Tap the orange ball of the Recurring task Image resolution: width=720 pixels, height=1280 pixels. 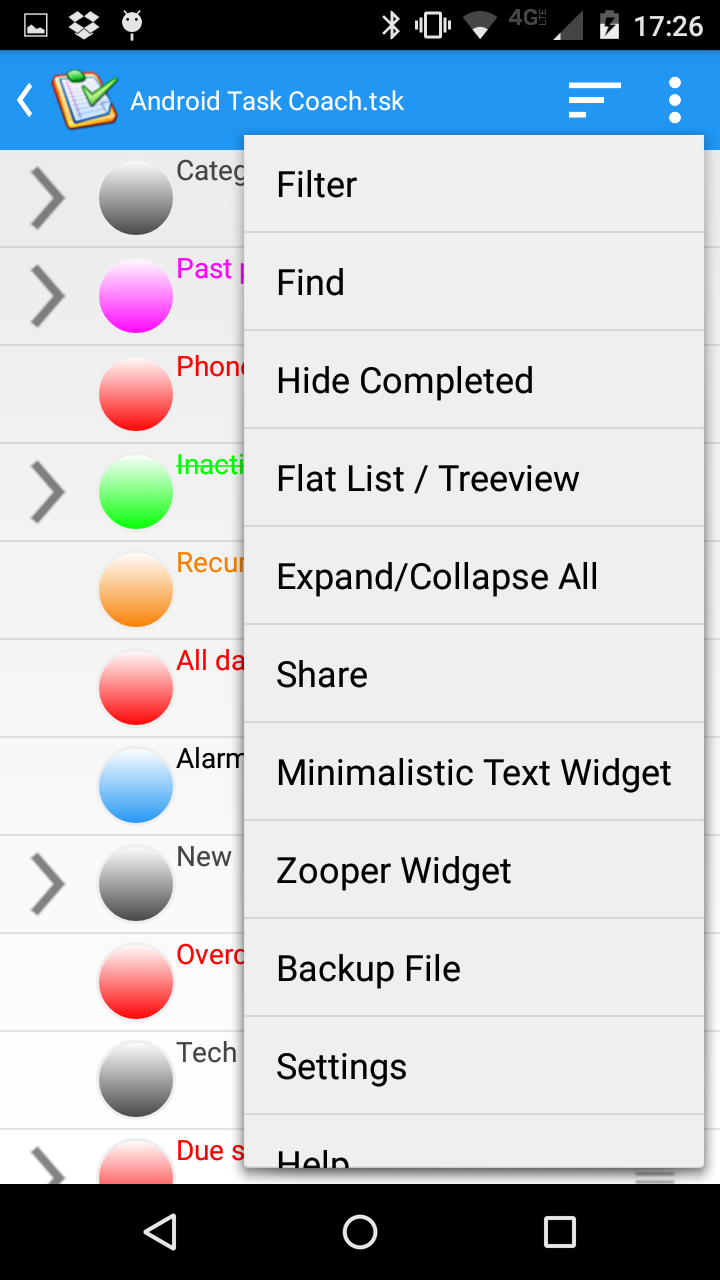click(x=136, y=590)
